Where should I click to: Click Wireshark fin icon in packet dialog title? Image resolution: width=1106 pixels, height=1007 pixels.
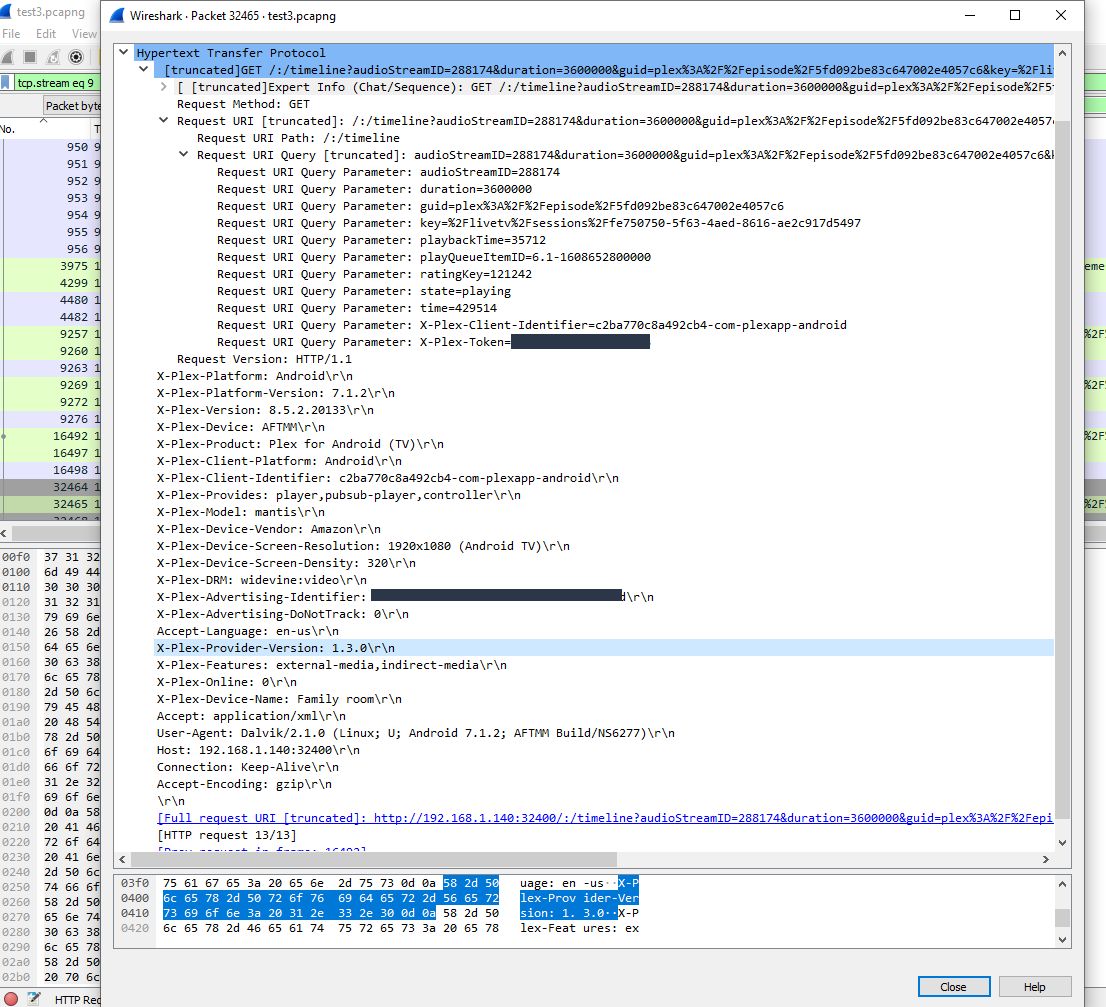(x=117, y=16)
